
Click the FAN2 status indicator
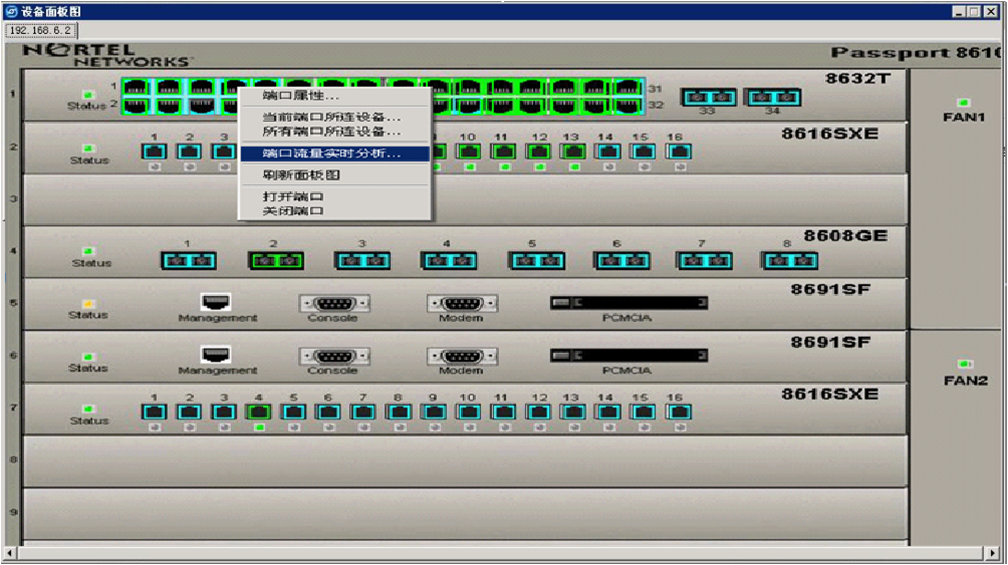point(964,364)
